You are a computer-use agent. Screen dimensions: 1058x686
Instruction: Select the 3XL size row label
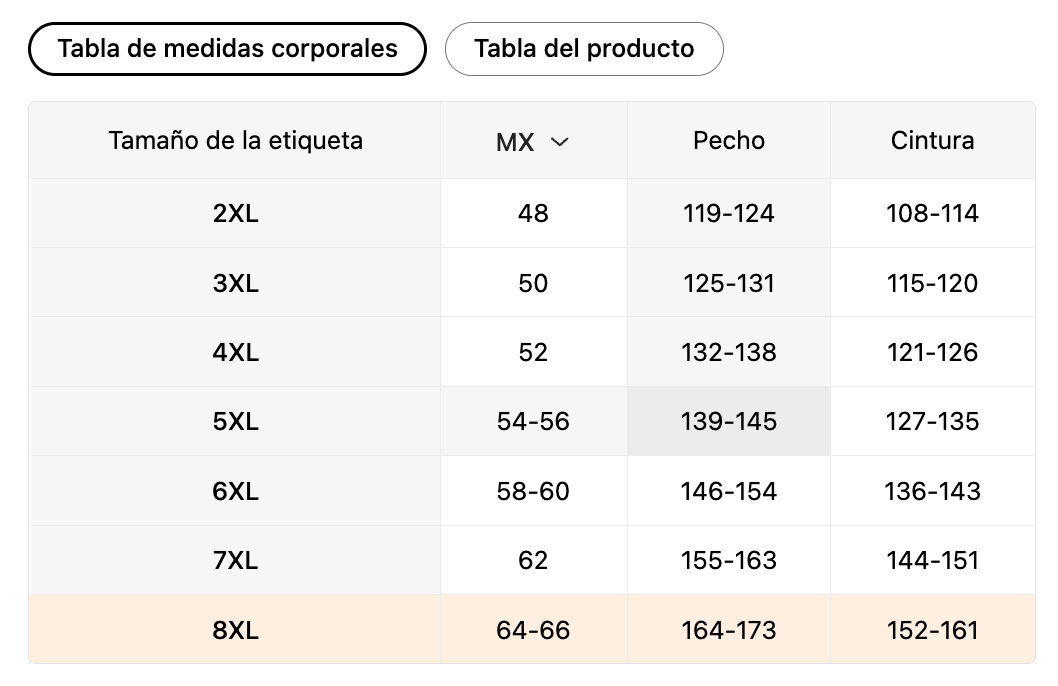[236, 284]
